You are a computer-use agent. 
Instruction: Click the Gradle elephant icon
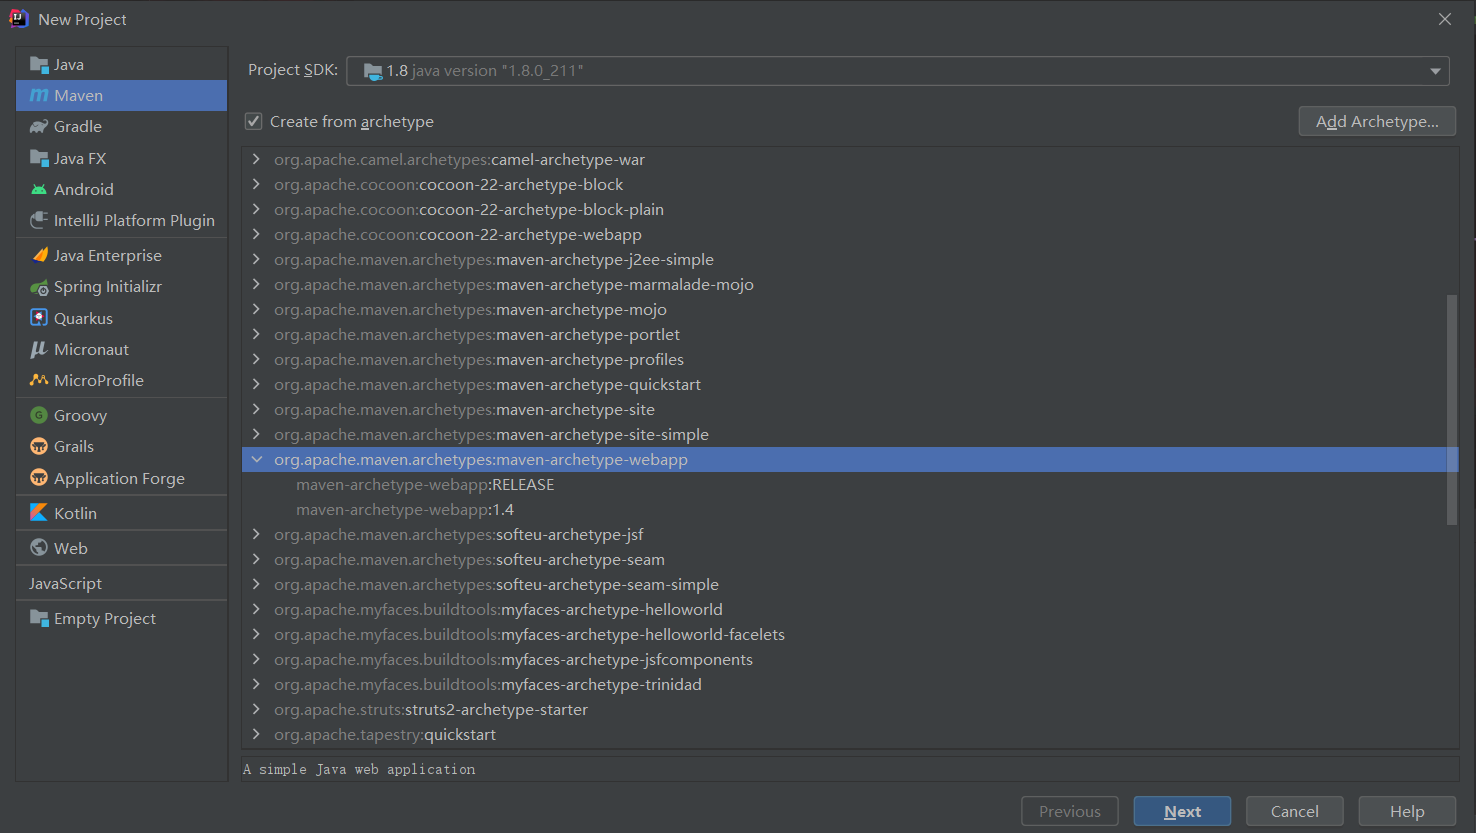39,127
